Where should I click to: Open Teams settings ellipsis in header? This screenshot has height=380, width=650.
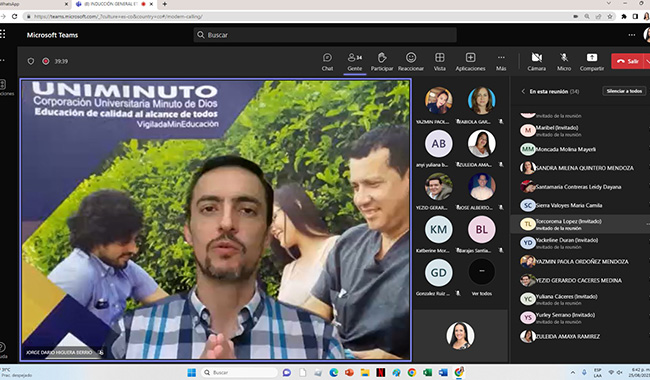[631, 35]
